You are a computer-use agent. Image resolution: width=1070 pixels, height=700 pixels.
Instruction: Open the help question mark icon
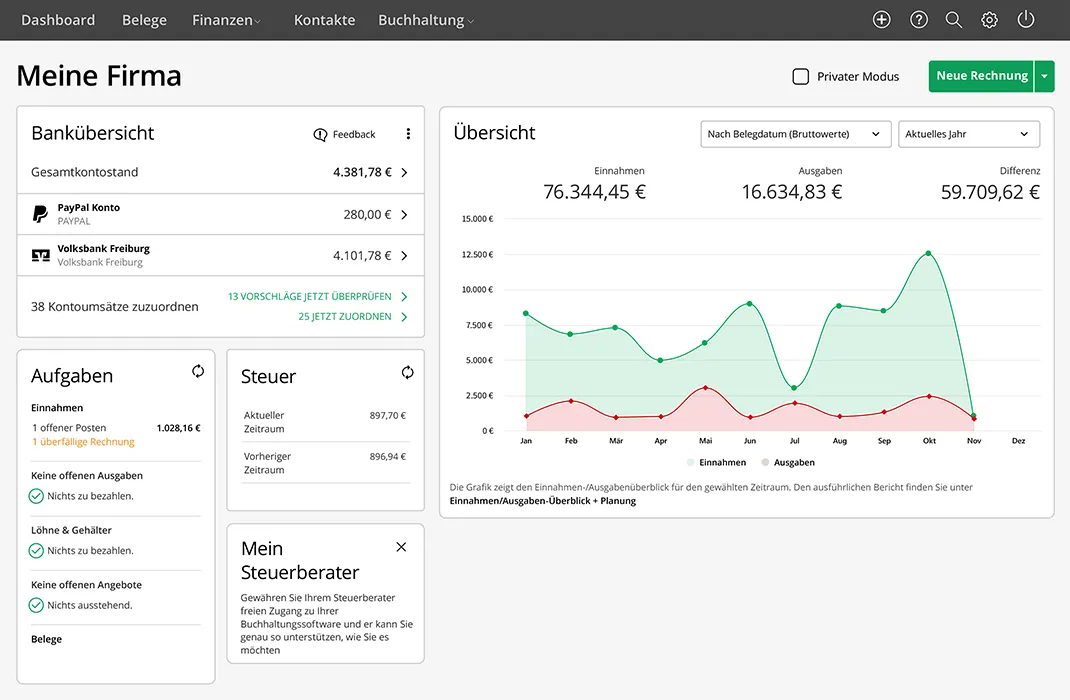[x=918, y=20]
